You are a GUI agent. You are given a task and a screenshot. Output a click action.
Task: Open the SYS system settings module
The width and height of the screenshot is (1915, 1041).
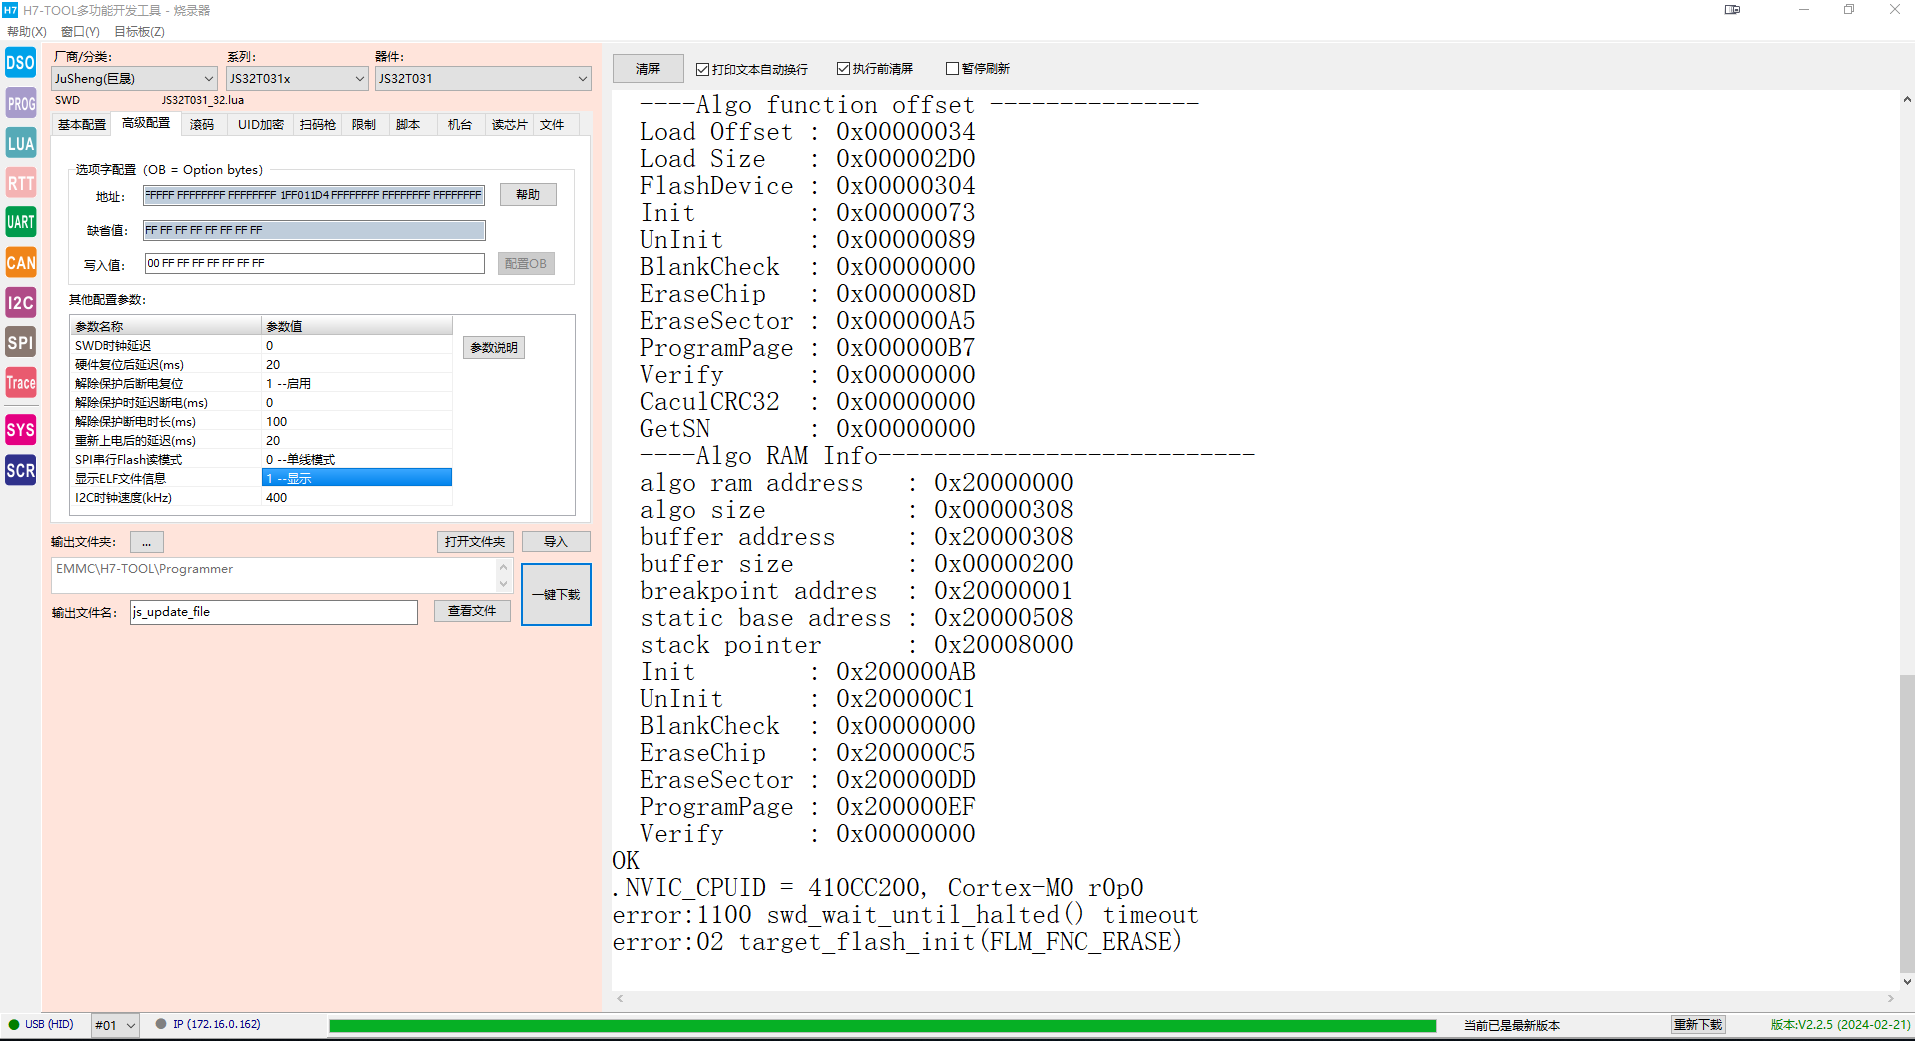pyautogui.click(x=20, y=430)
